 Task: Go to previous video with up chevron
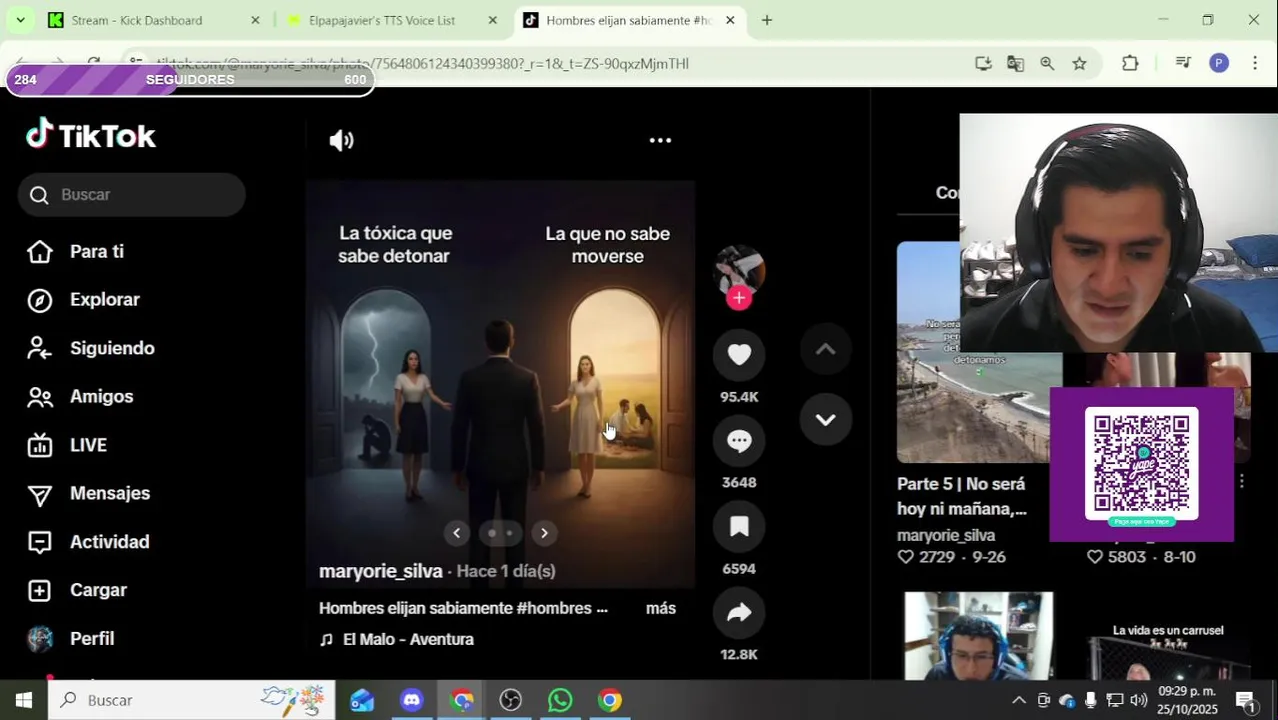coord(825,349)
